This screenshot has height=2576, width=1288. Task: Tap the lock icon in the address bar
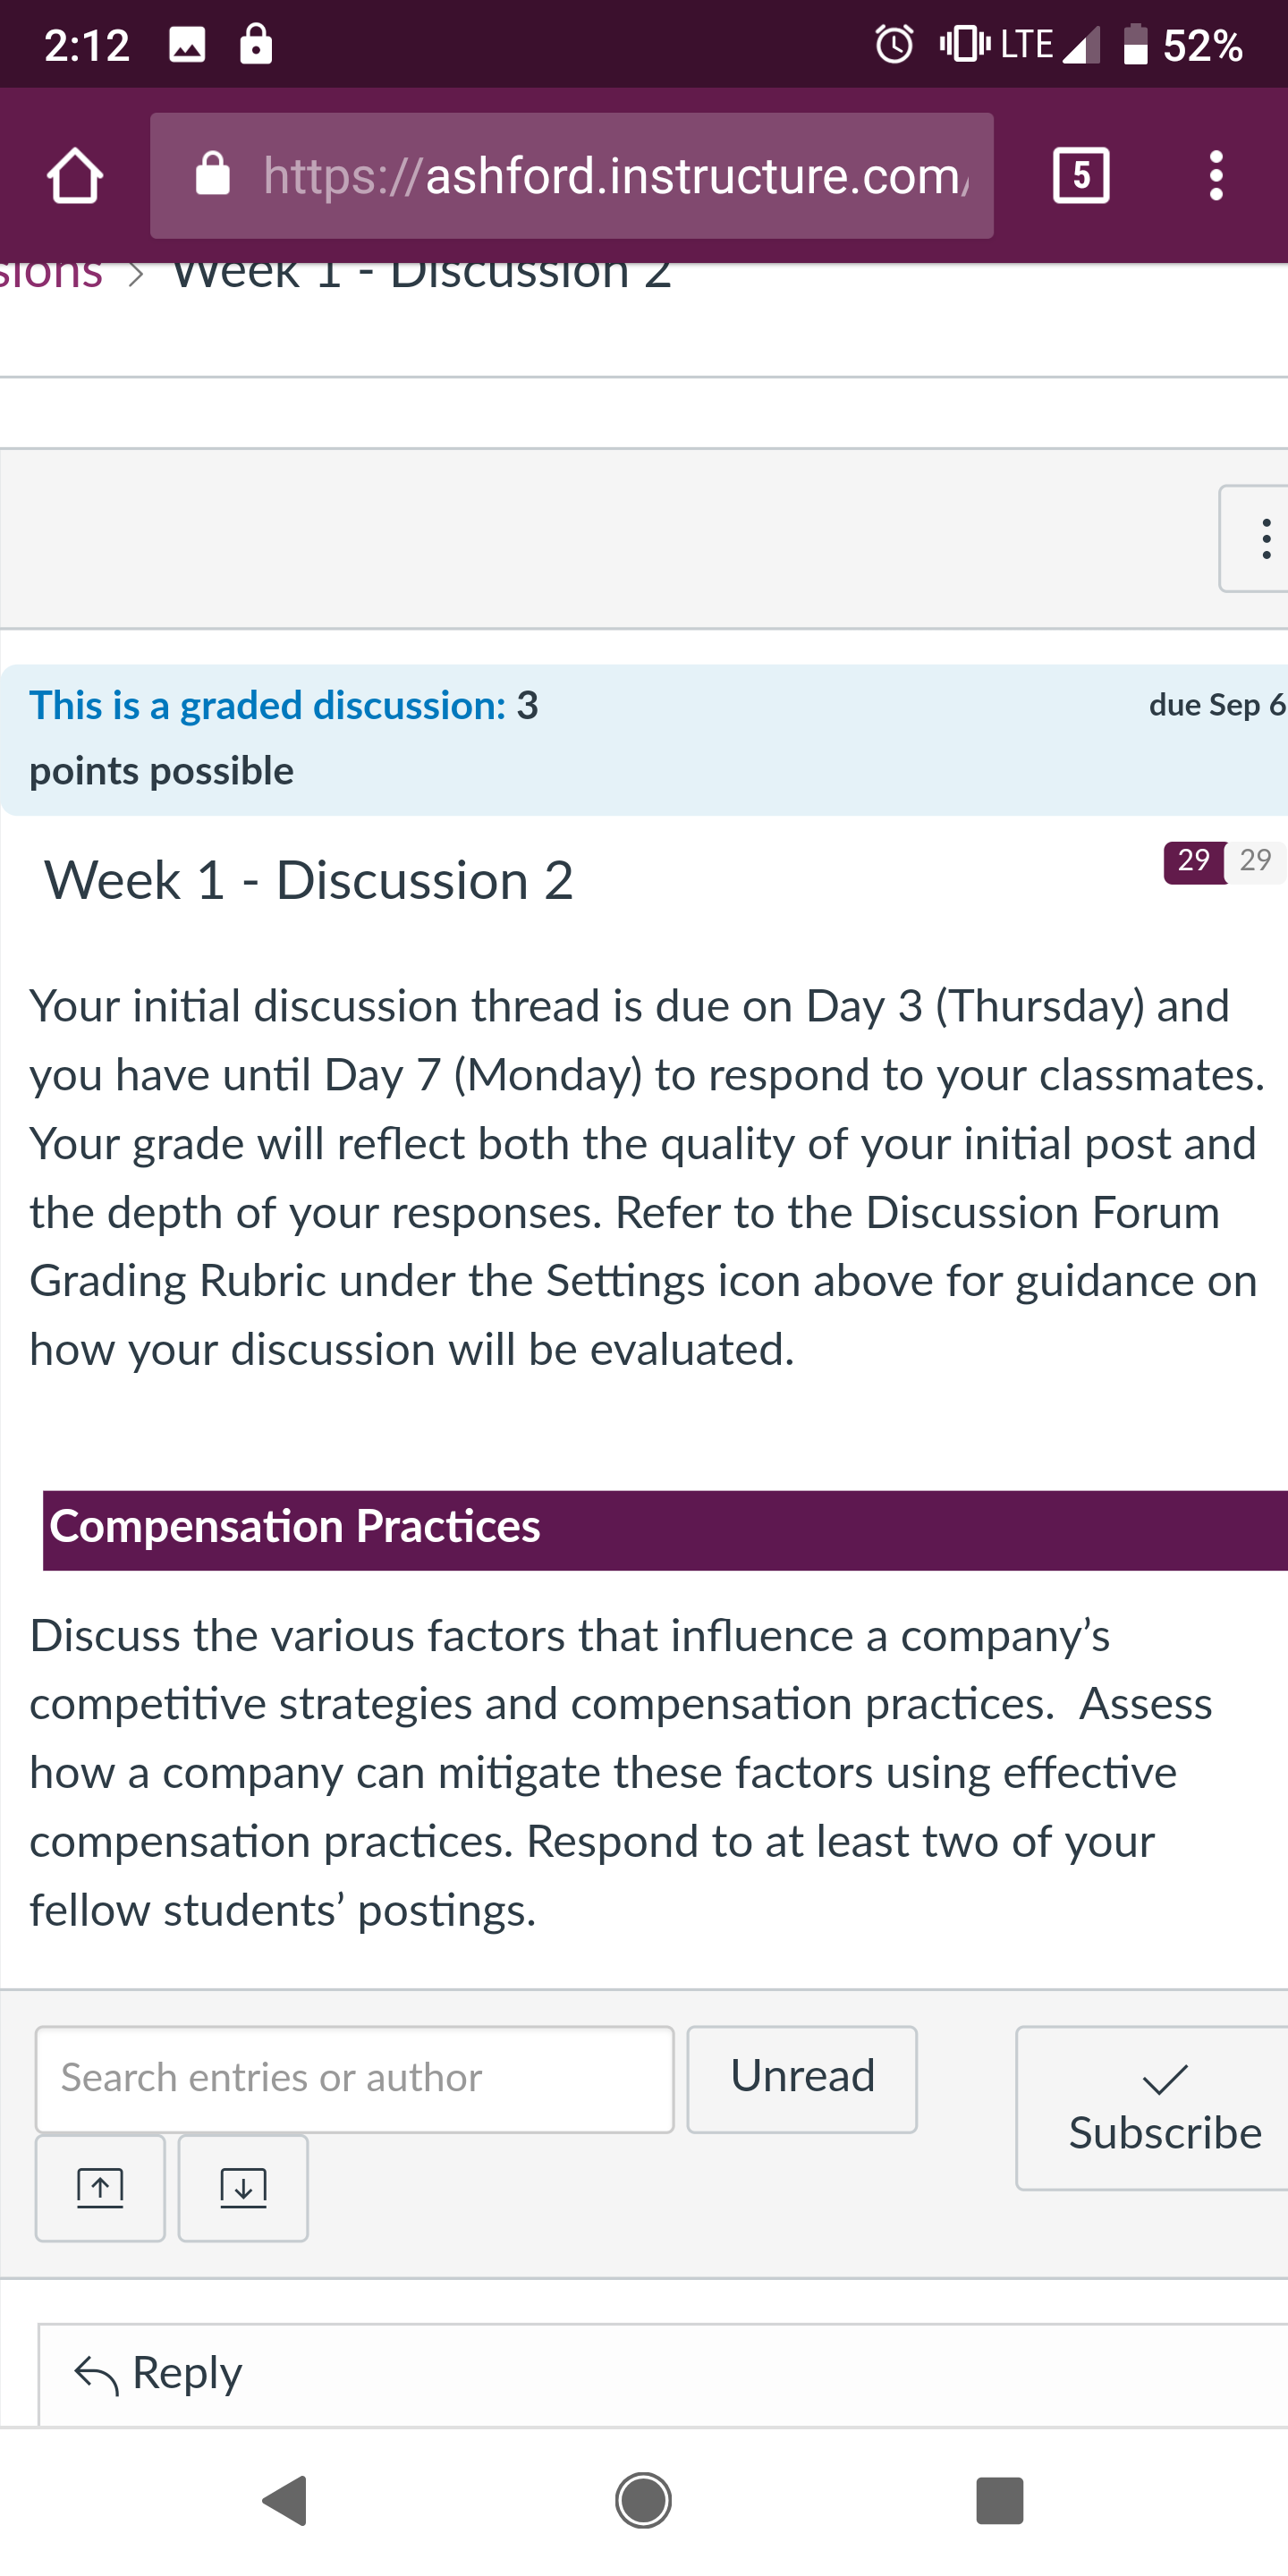click(x=212, y=174)
